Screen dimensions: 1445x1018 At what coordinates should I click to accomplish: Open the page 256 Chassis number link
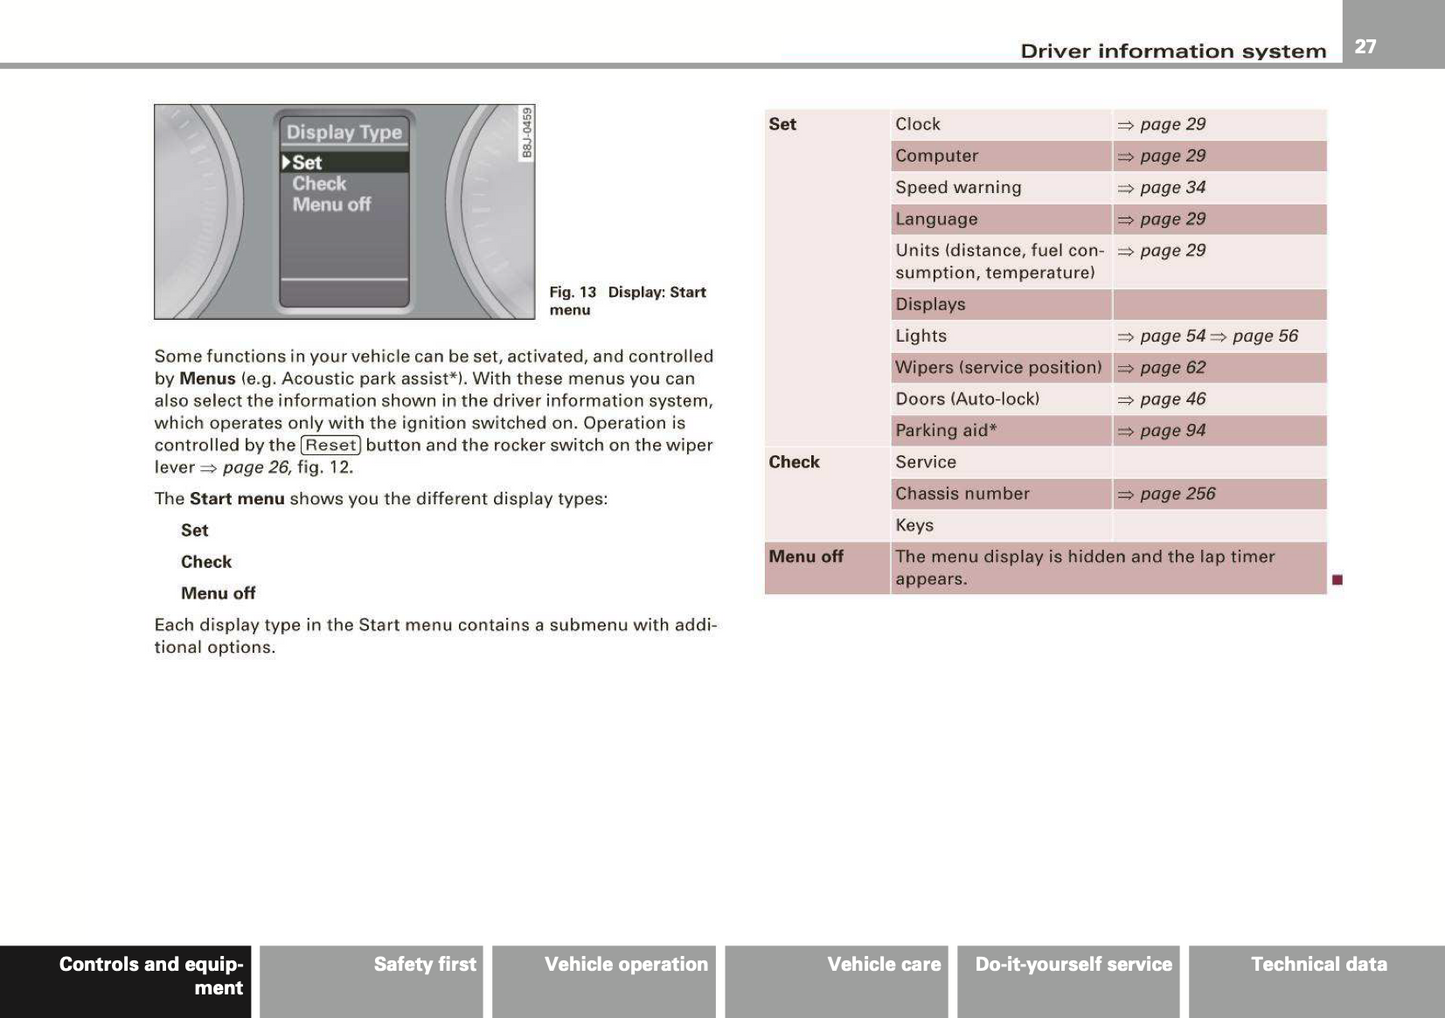1167,494
